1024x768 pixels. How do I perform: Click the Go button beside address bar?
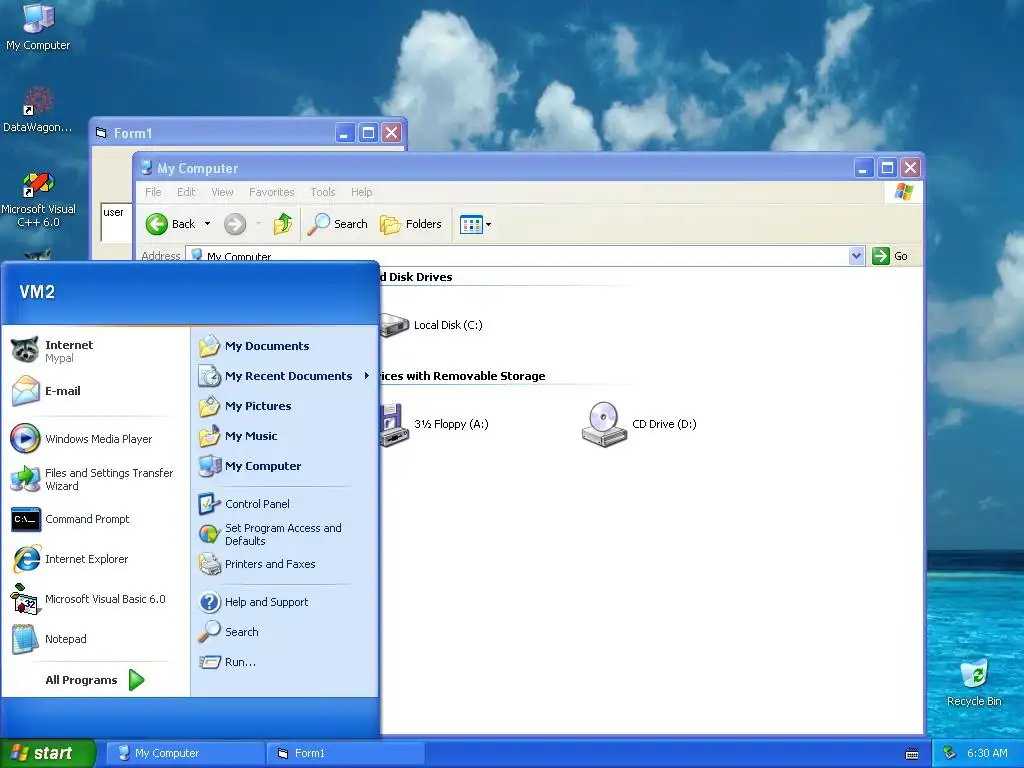[x=891, y=256]
